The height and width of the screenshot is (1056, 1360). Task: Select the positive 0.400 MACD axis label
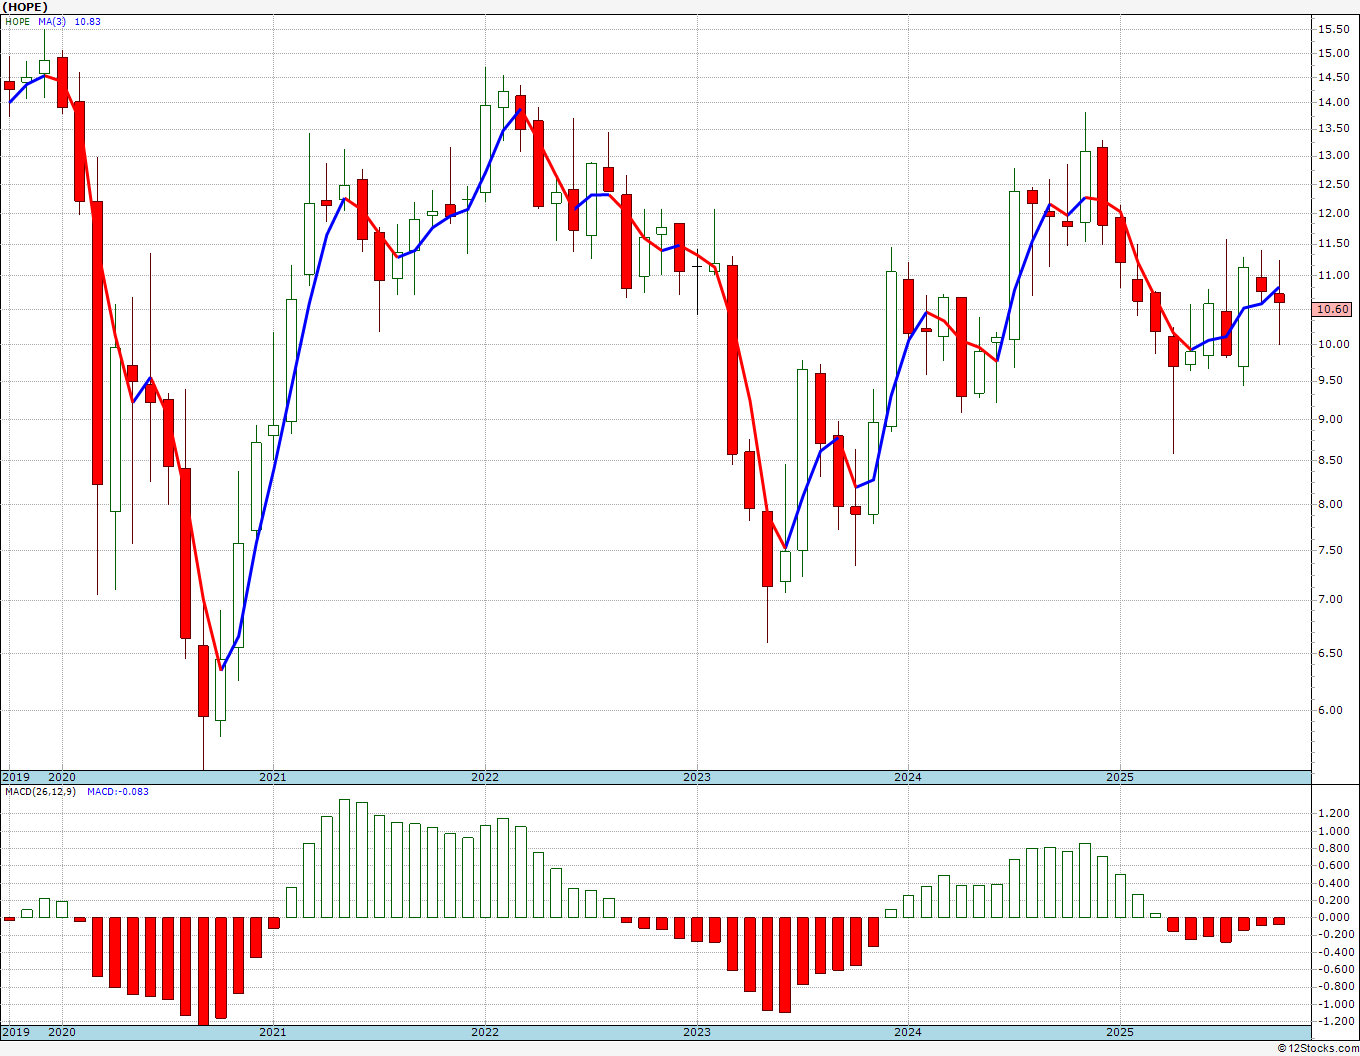click(1334, 883)
